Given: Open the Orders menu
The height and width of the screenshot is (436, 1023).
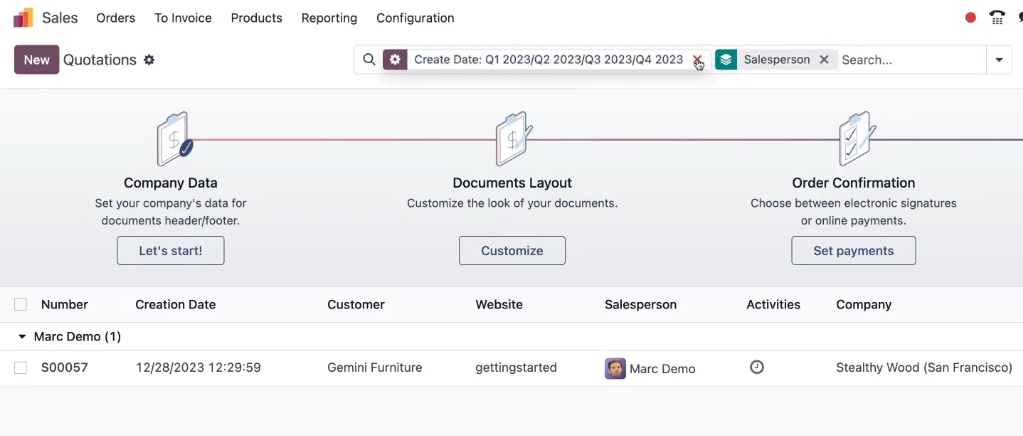Looking at the screenshot, I should (x=115, y=18).
